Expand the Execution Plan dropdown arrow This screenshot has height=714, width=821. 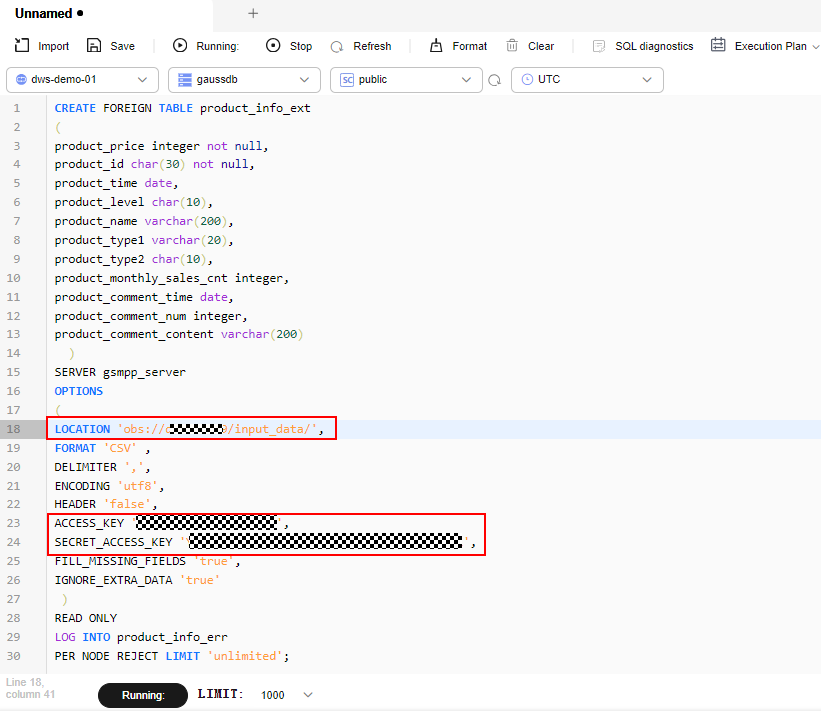point(815,46)
